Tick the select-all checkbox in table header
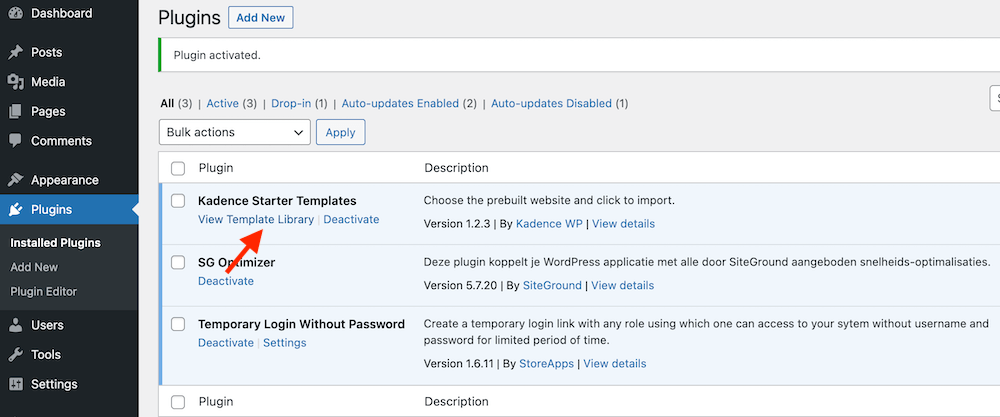Image resolution: width=1000 pixels, height=417 pixels. 178,168
